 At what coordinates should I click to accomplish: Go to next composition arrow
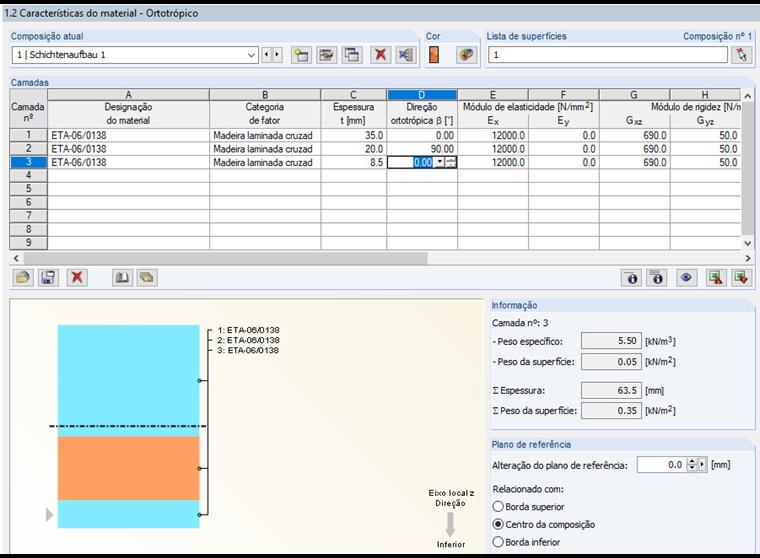277,55
